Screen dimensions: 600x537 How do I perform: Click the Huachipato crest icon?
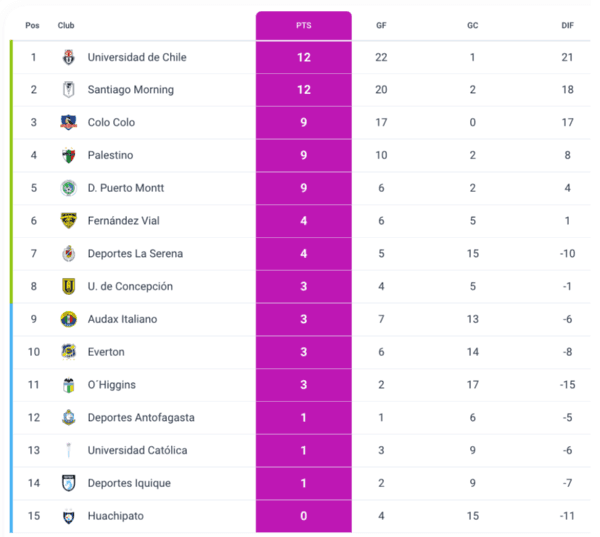coord(68,516)
